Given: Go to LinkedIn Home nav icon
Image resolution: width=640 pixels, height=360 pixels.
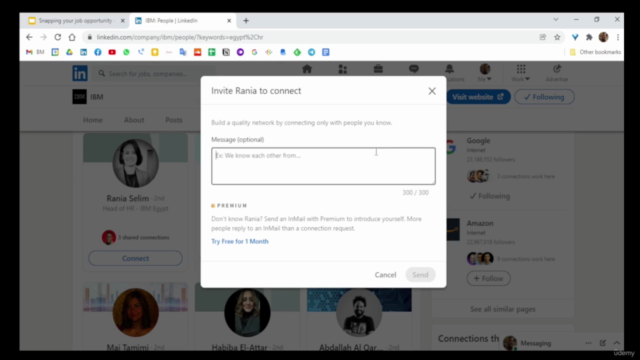Looking at the screenshot, I should (307, 69).
